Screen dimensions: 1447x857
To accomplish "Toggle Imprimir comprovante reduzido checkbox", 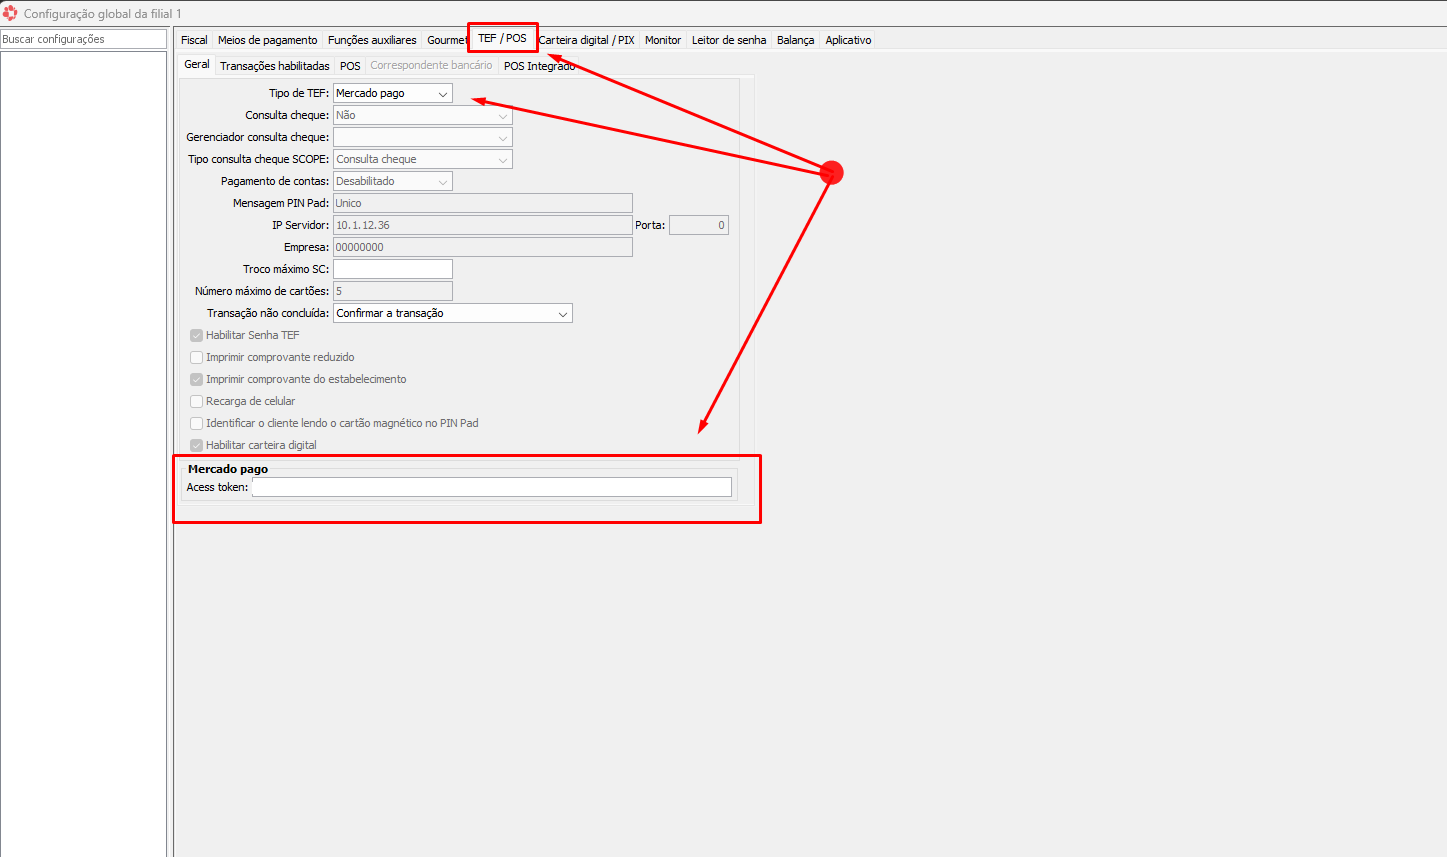I will [197, 357].
